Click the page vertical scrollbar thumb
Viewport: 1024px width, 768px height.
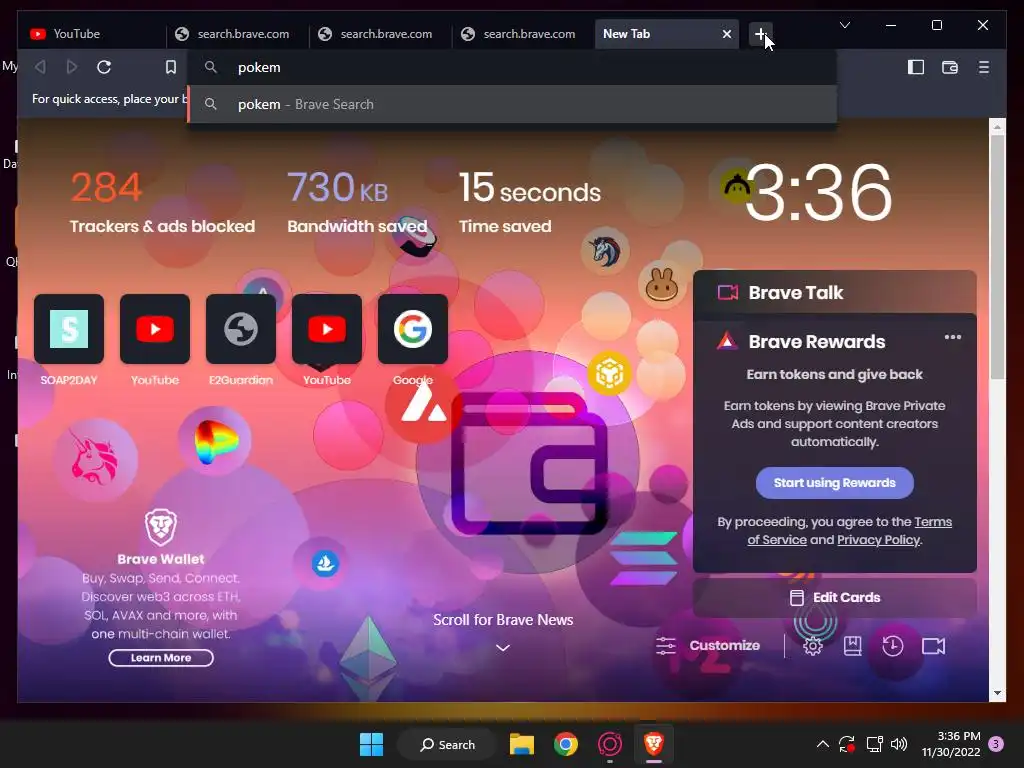[997, 258]
